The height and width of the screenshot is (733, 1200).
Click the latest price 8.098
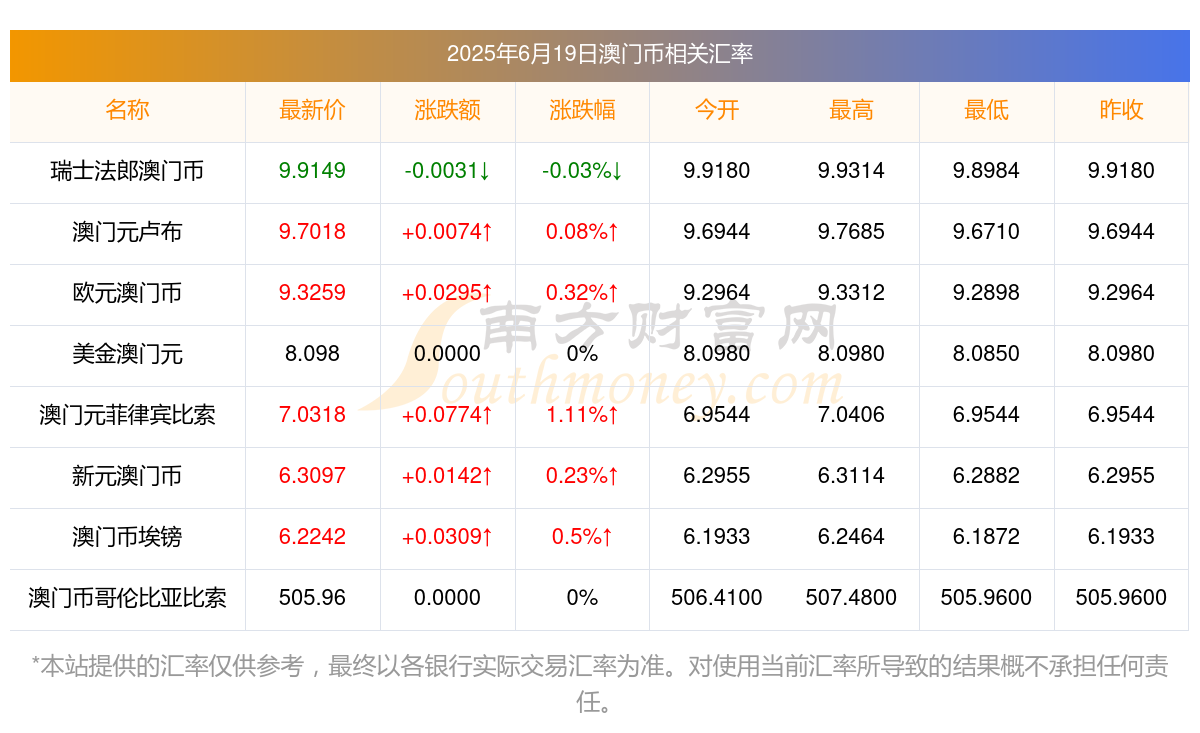click(x=312, y=354)
